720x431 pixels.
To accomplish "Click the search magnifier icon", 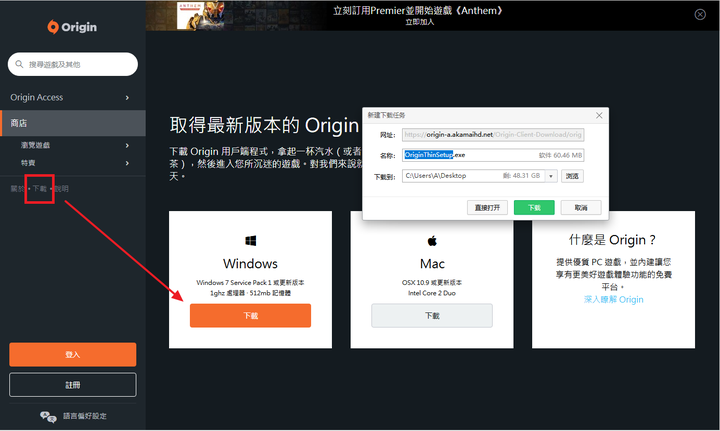I will tap(19, 64).
